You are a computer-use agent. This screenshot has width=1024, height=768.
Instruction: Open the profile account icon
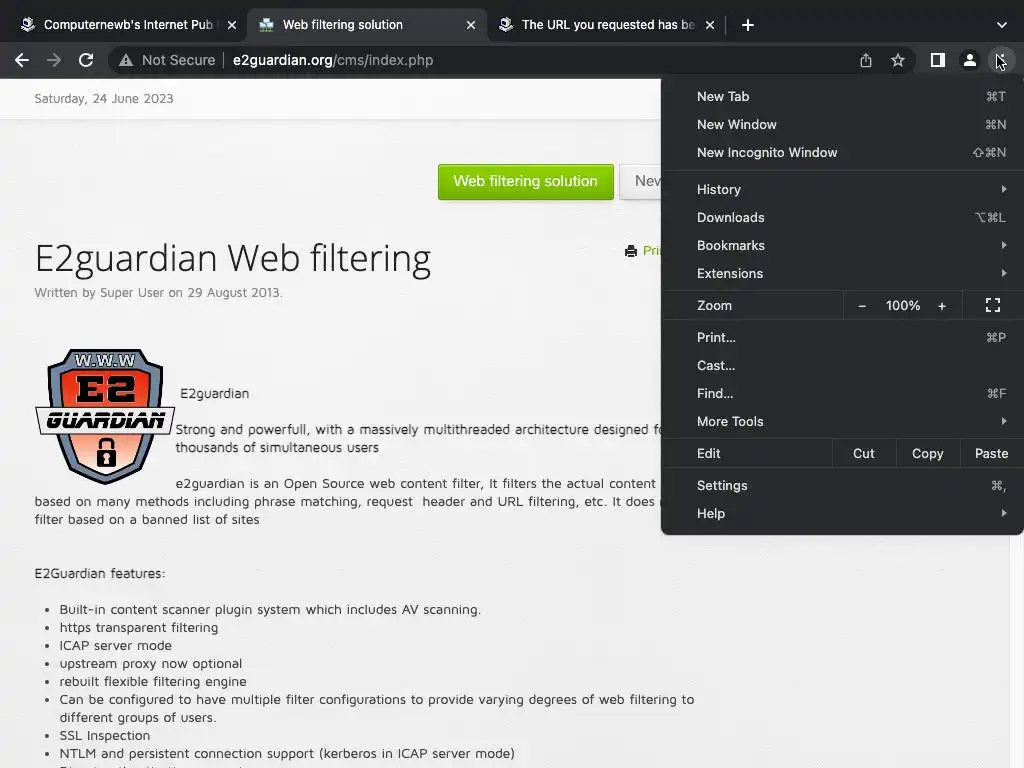coord(970,60)
